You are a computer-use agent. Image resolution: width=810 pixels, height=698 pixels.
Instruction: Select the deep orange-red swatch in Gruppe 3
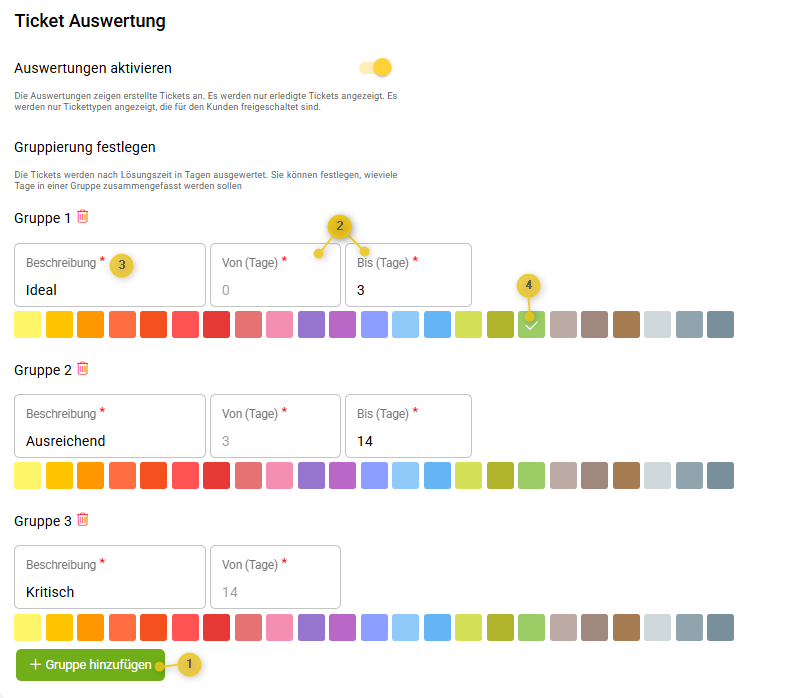(154, 627)
